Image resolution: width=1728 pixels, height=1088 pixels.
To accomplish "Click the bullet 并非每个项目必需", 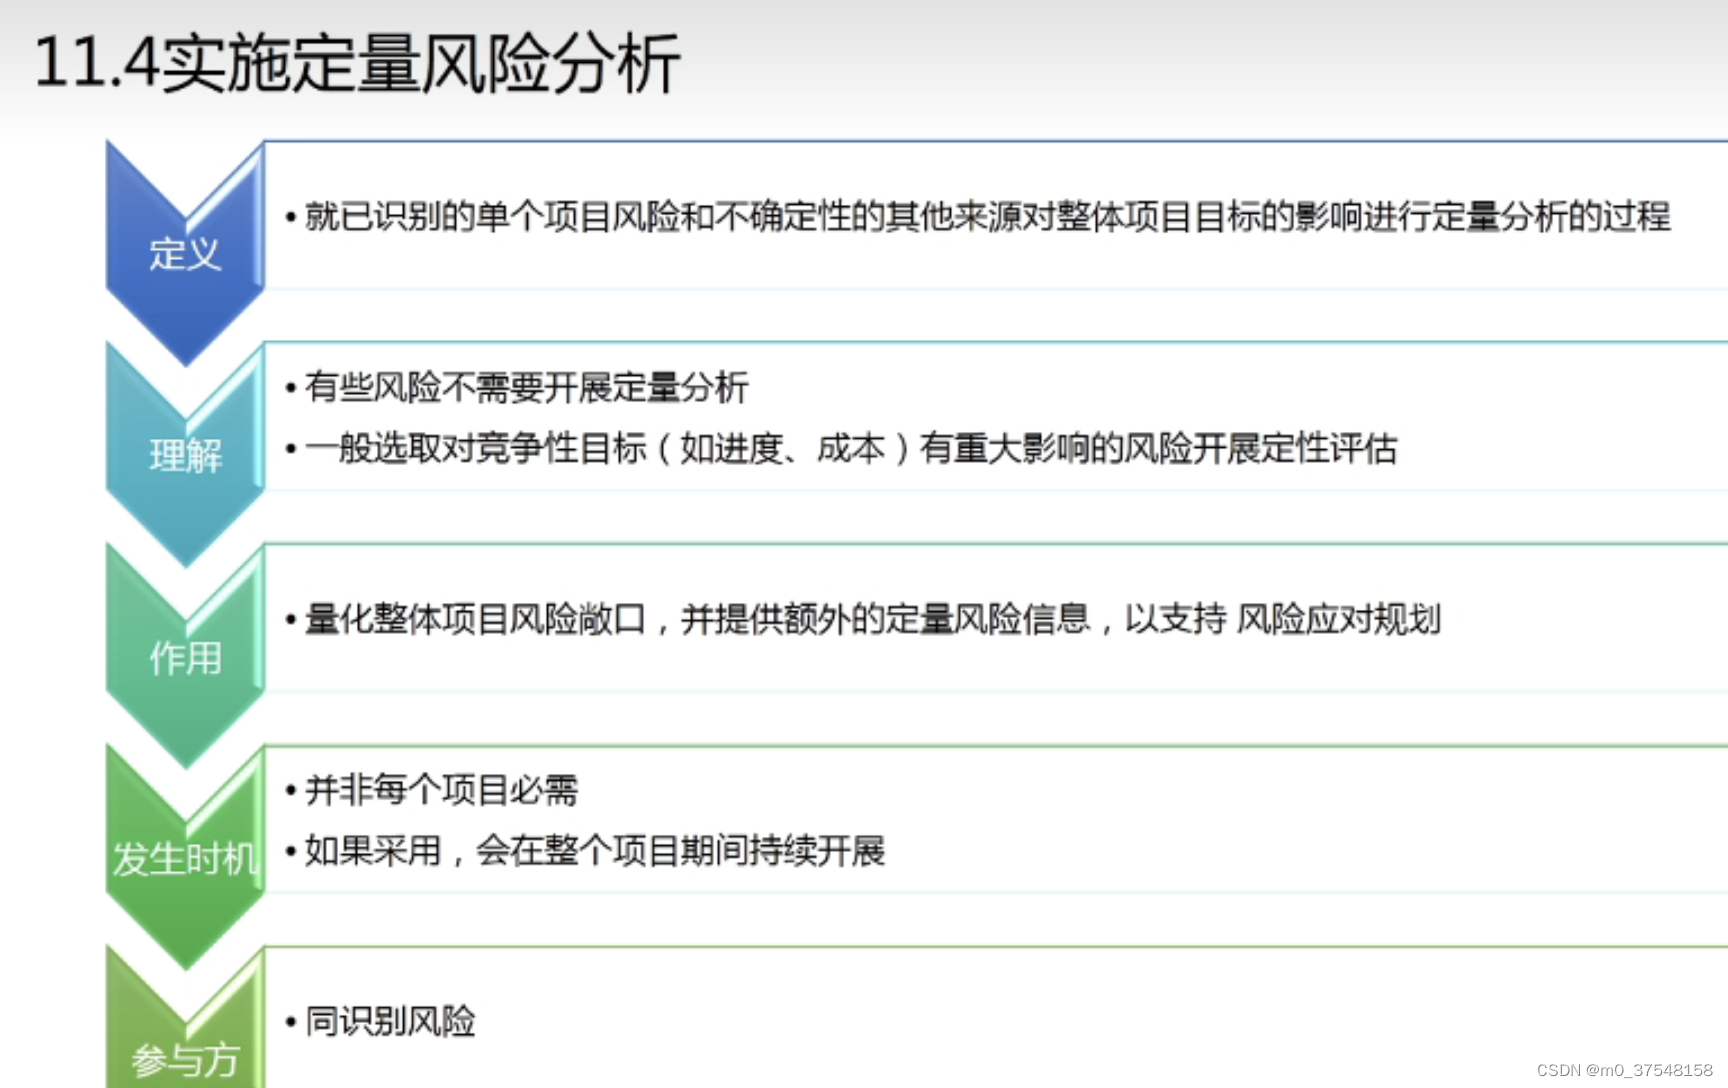I will click(441, 790).
